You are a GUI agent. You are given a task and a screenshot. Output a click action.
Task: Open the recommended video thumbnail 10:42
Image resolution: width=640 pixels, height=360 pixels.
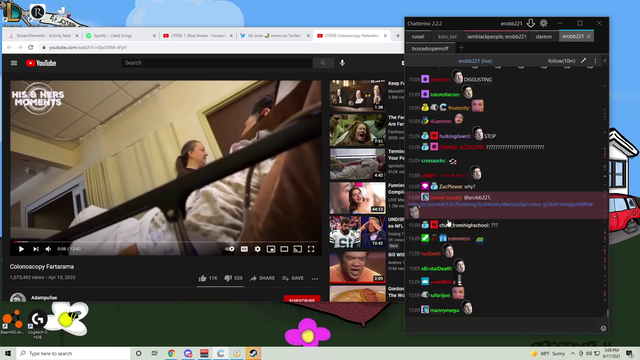(x=358, y=232)
